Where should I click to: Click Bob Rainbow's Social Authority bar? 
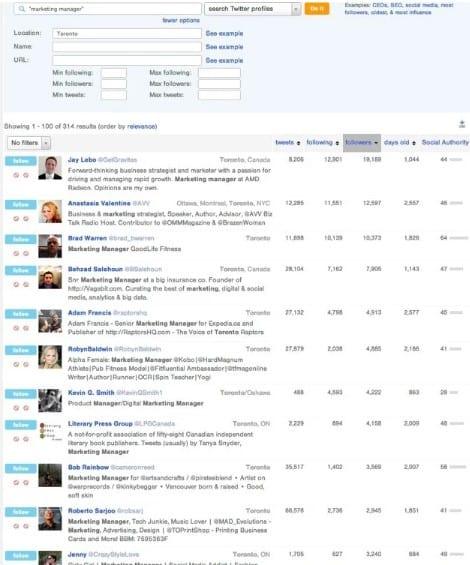tap(458, 467)
